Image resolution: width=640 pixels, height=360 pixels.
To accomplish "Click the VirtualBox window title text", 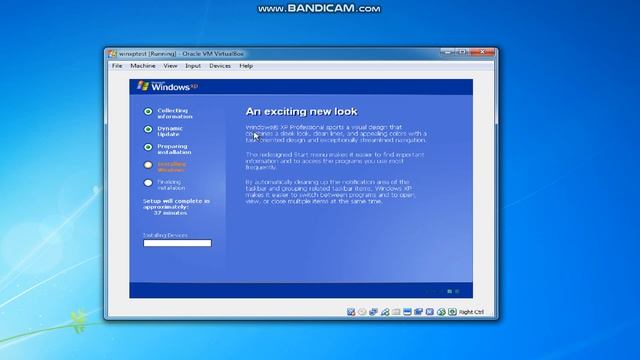I will point(181,53).
